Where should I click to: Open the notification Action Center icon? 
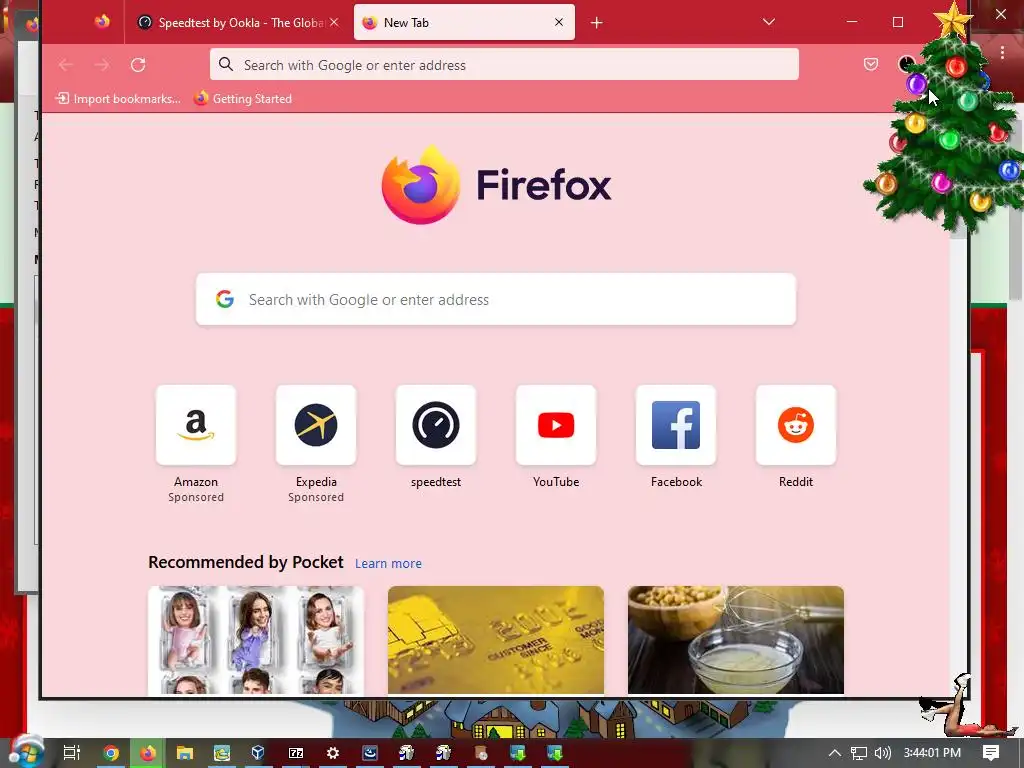coord(991,753)
